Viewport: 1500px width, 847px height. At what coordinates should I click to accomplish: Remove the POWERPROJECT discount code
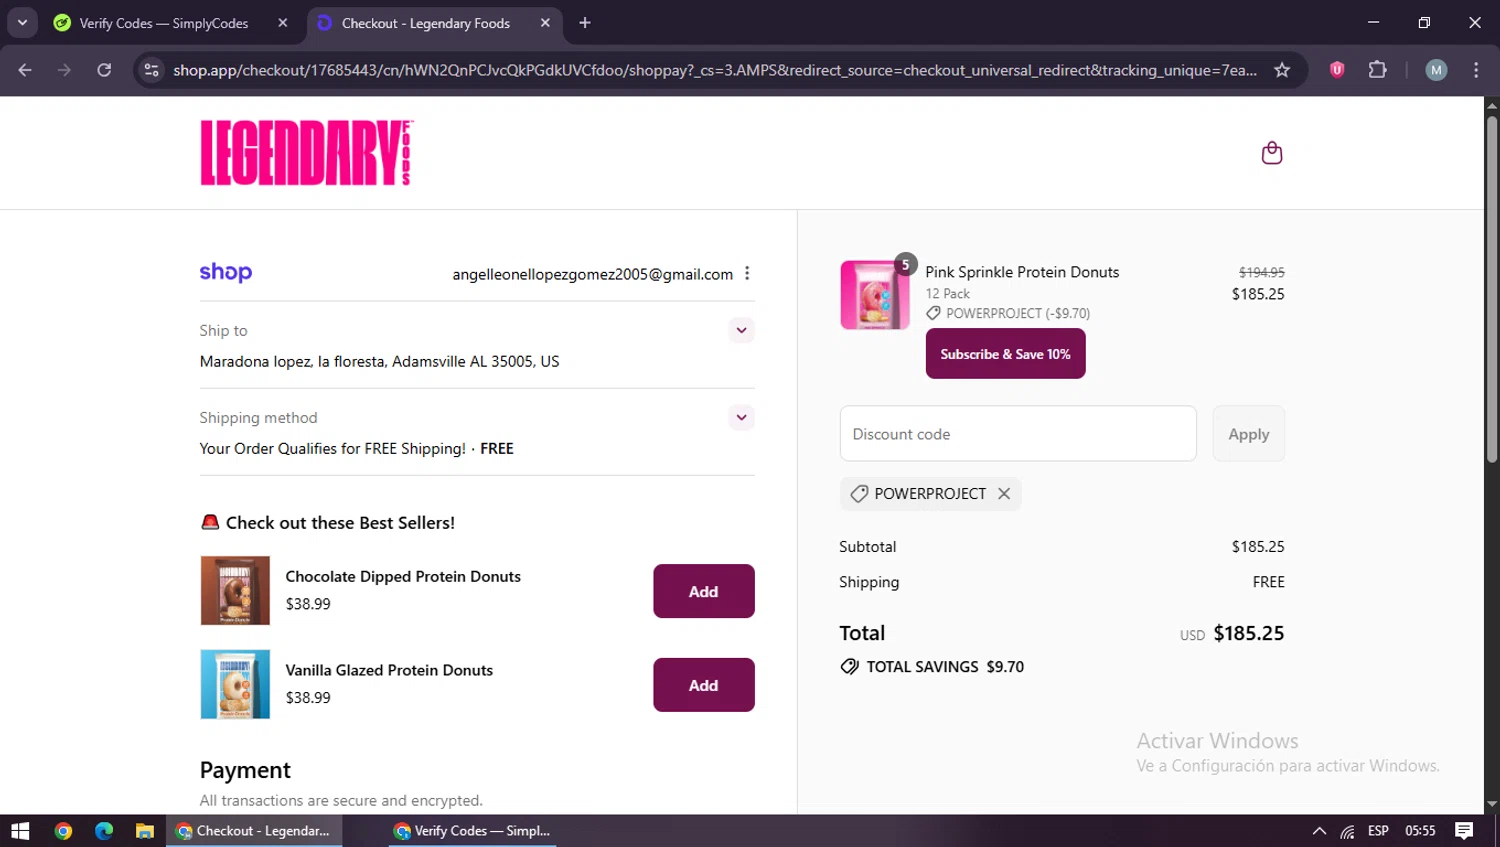(1004, 493)
